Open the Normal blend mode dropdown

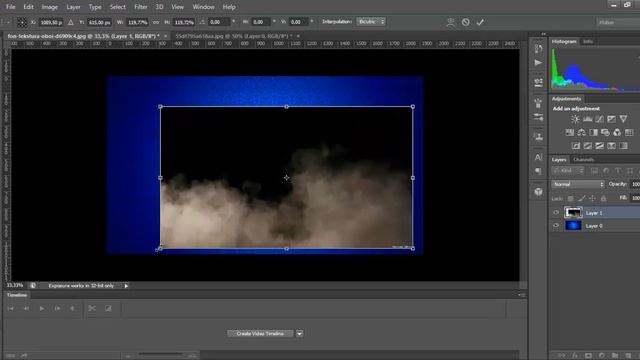coord(578,184)
